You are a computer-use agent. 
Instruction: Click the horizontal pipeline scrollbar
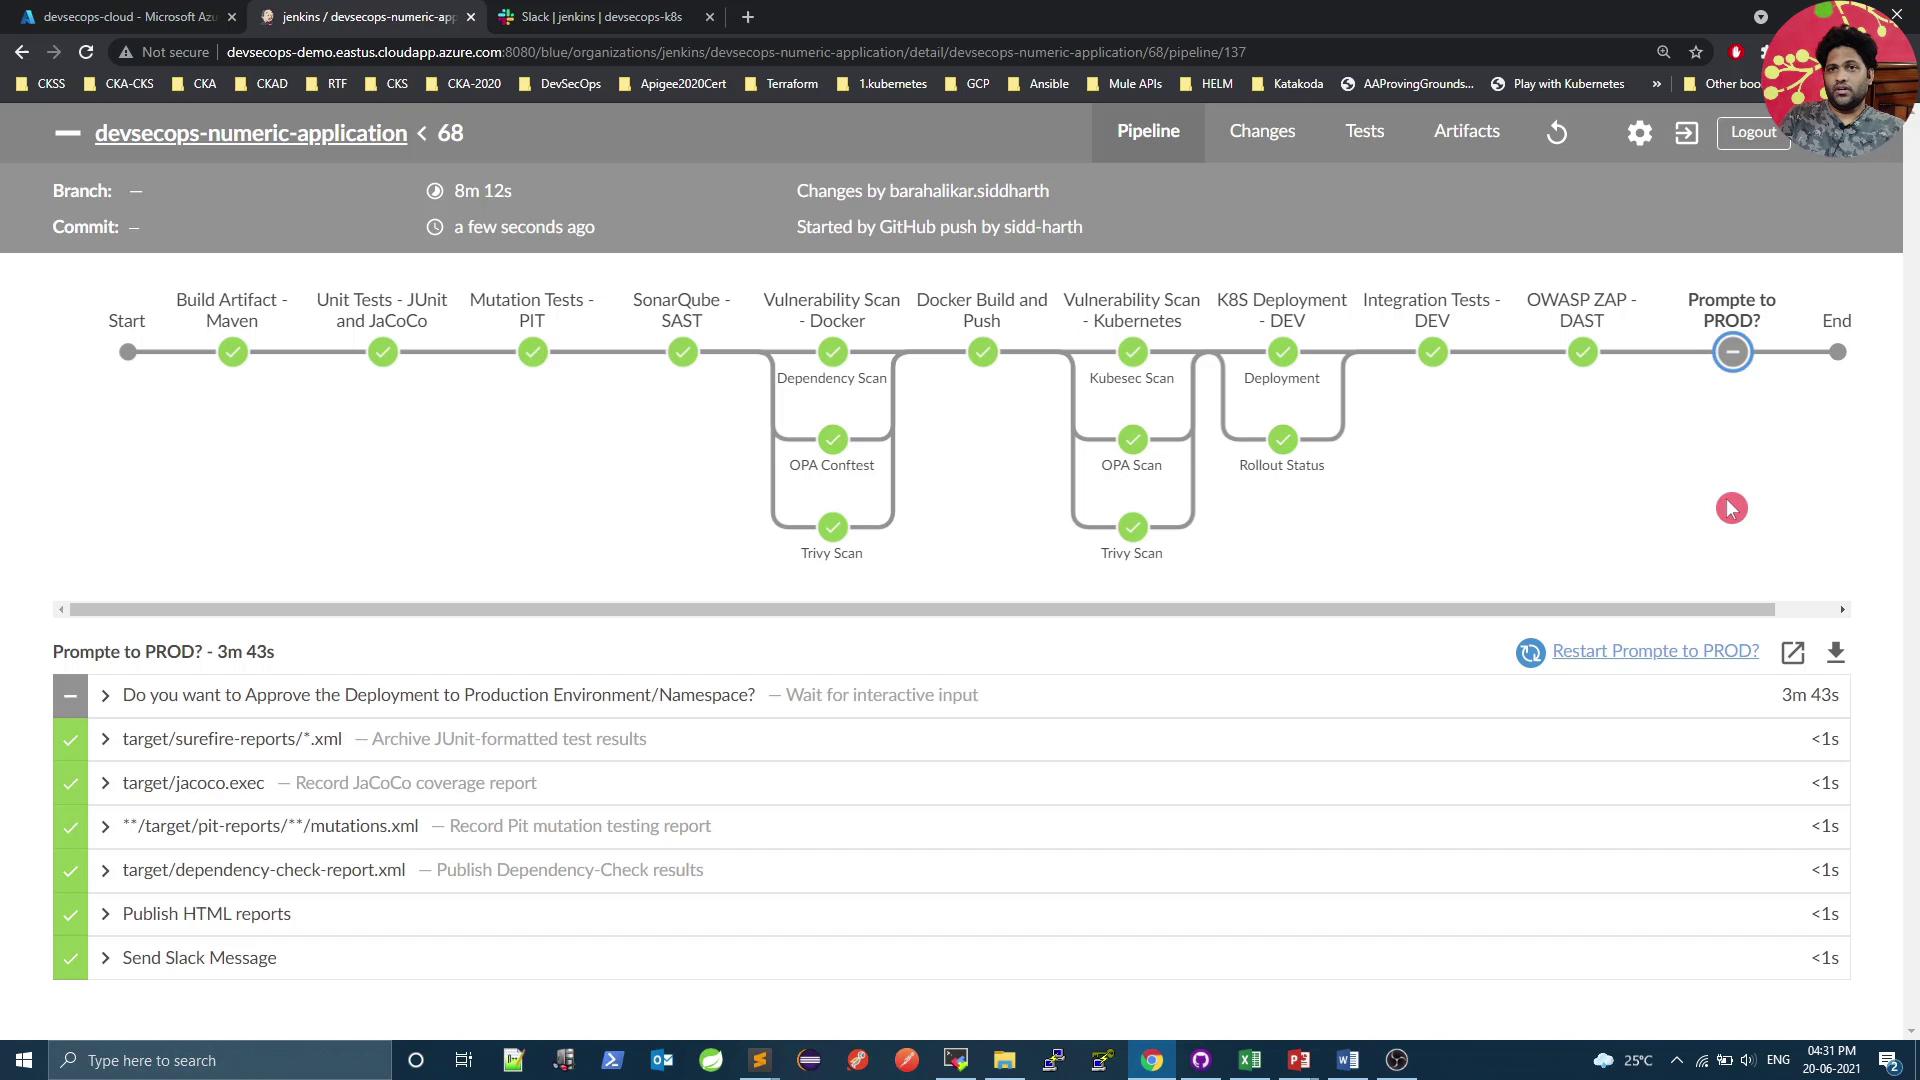(920, 609)
